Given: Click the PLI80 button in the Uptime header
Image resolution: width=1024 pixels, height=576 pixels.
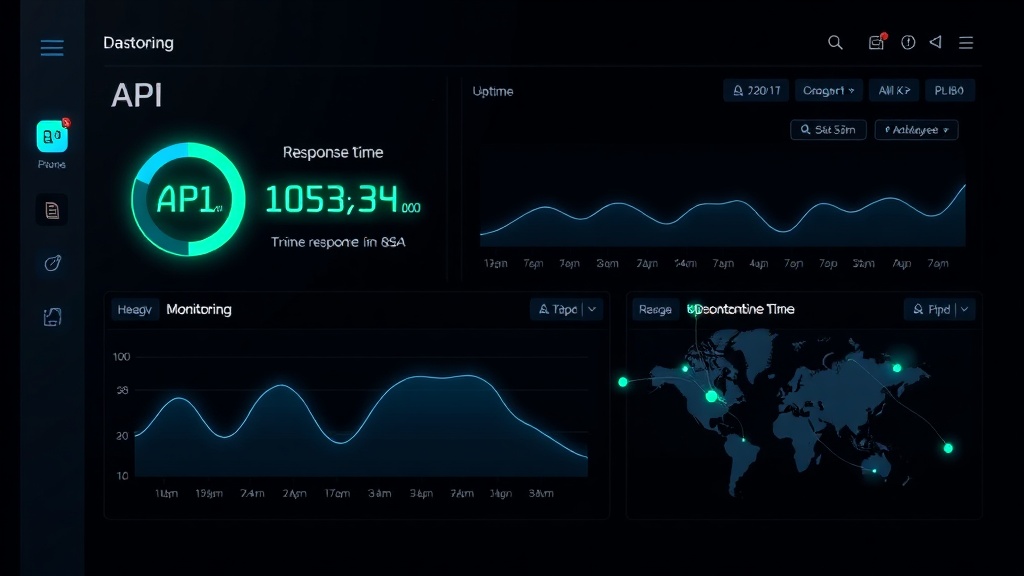Looking at the screenshot, I should tap(950, 90).
